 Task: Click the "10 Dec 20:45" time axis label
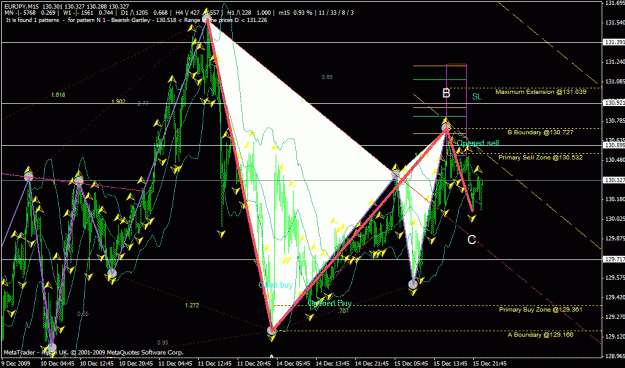pos(136,364)
